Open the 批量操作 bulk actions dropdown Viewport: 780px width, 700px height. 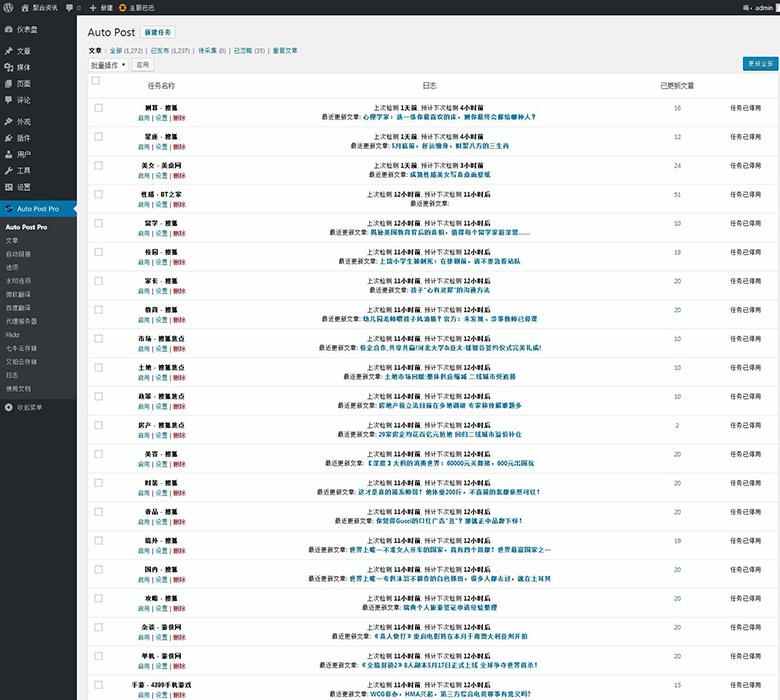click(108, 65)
